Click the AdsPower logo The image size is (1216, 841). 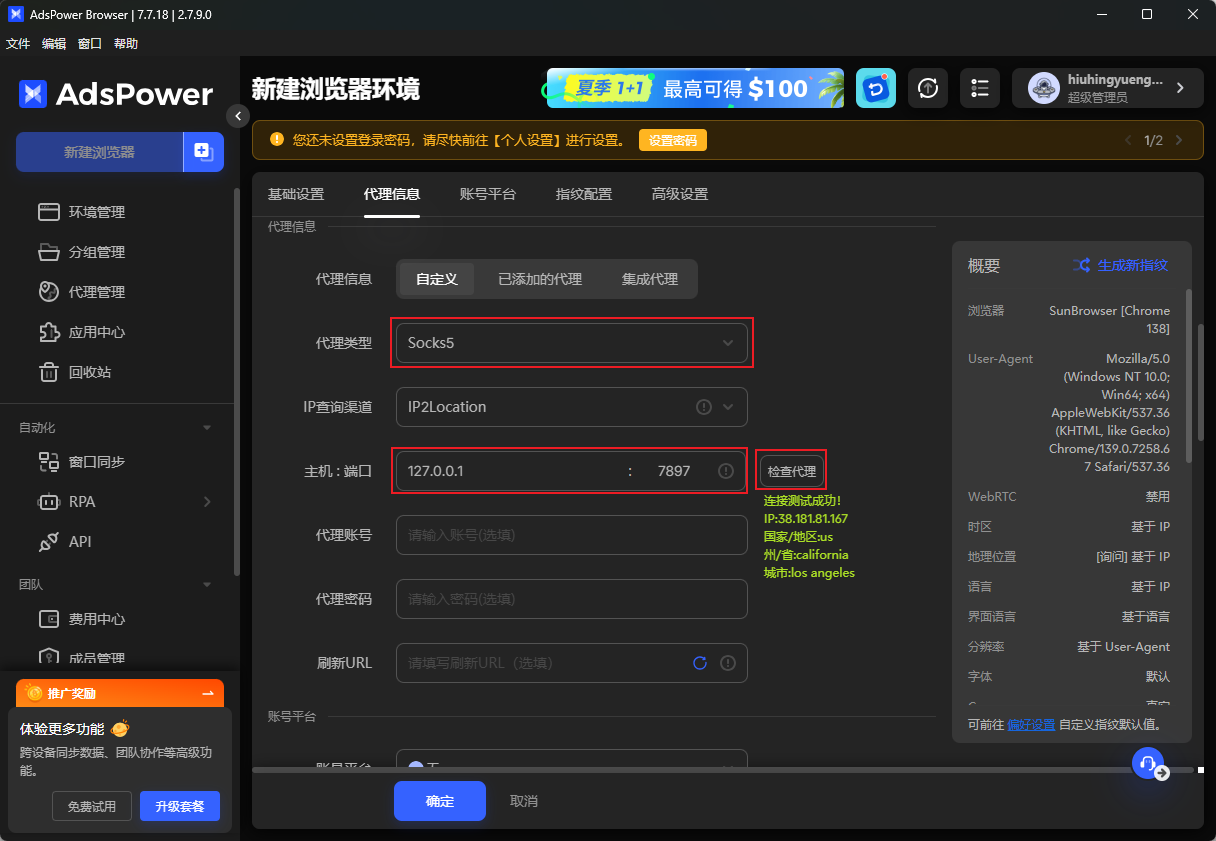[x=116, y=94]
